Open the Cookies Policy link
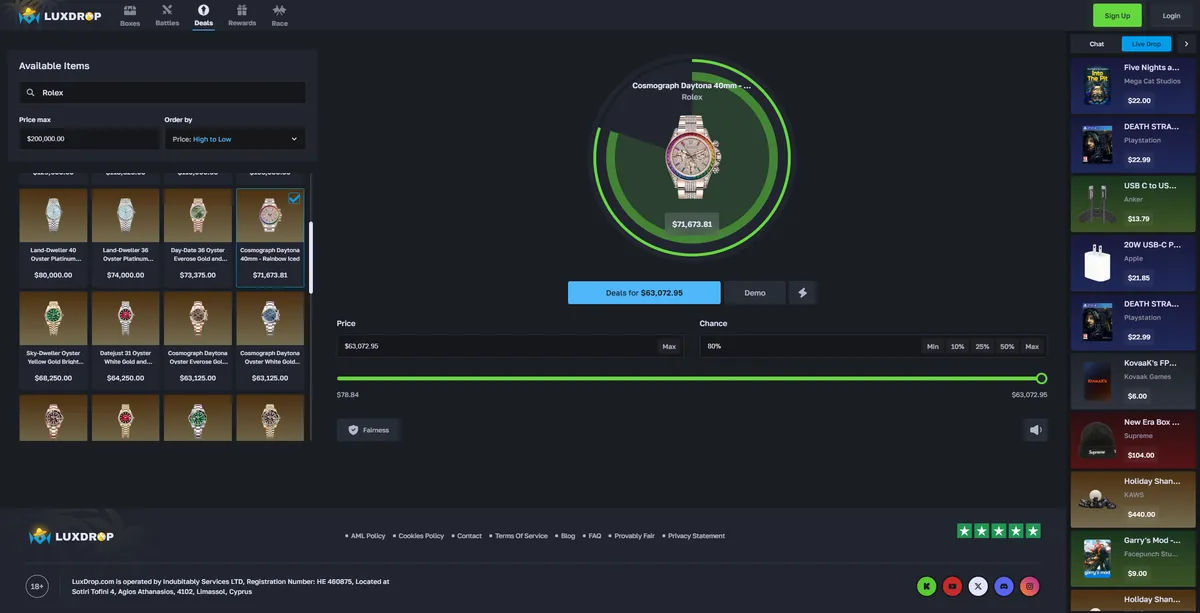The height and width of the screenshot is (613, 1200). [419, 536]
